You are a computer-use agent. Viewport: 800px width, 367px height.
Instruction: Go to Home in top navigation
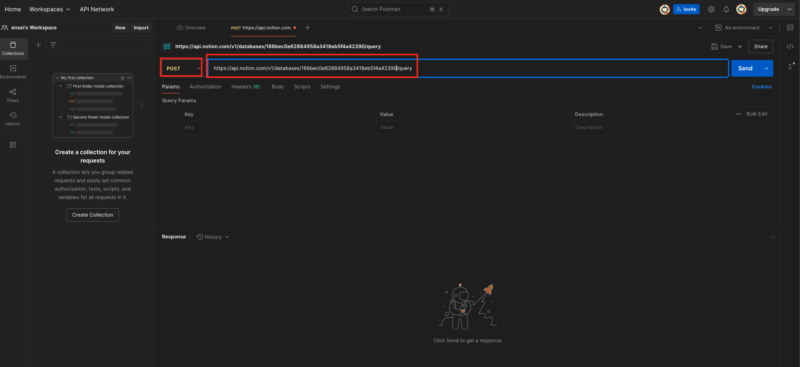tap(13, 9)
